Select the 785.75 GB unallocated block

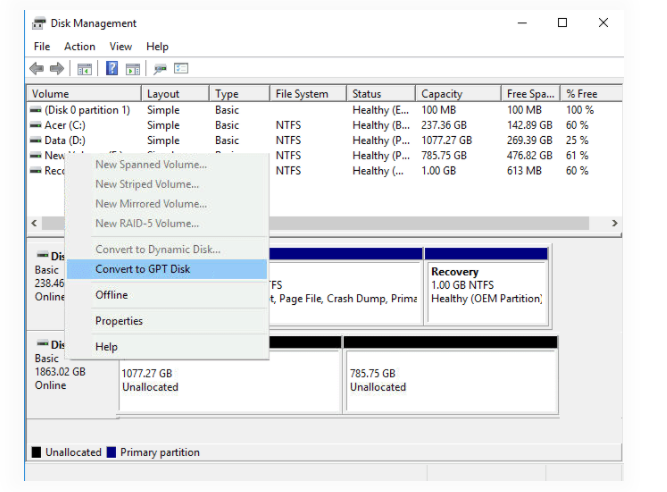point(450,379)
